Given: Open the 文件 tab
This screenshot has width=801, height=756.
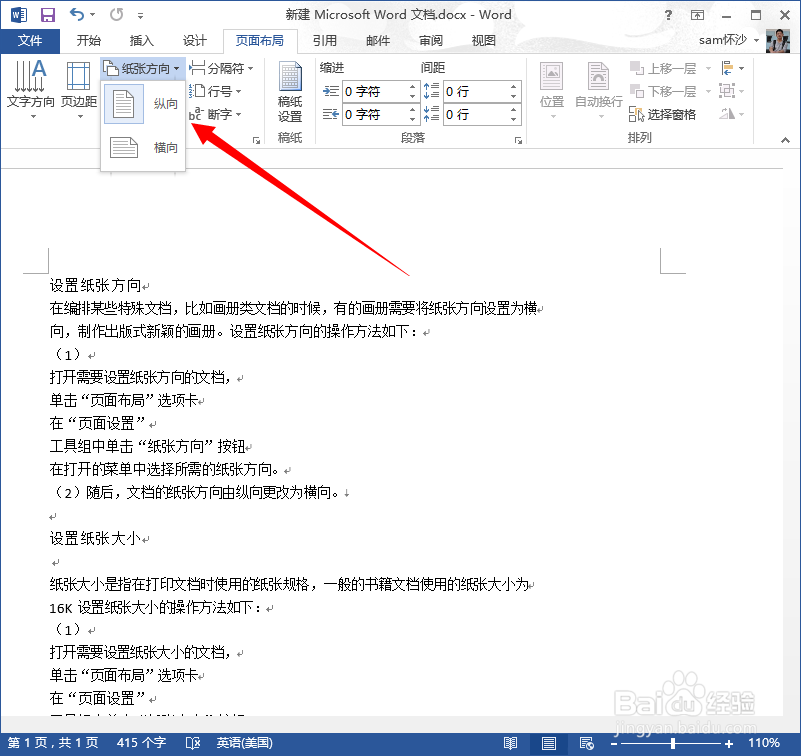Looking at the screenshot, I should (x=30, y=40).
